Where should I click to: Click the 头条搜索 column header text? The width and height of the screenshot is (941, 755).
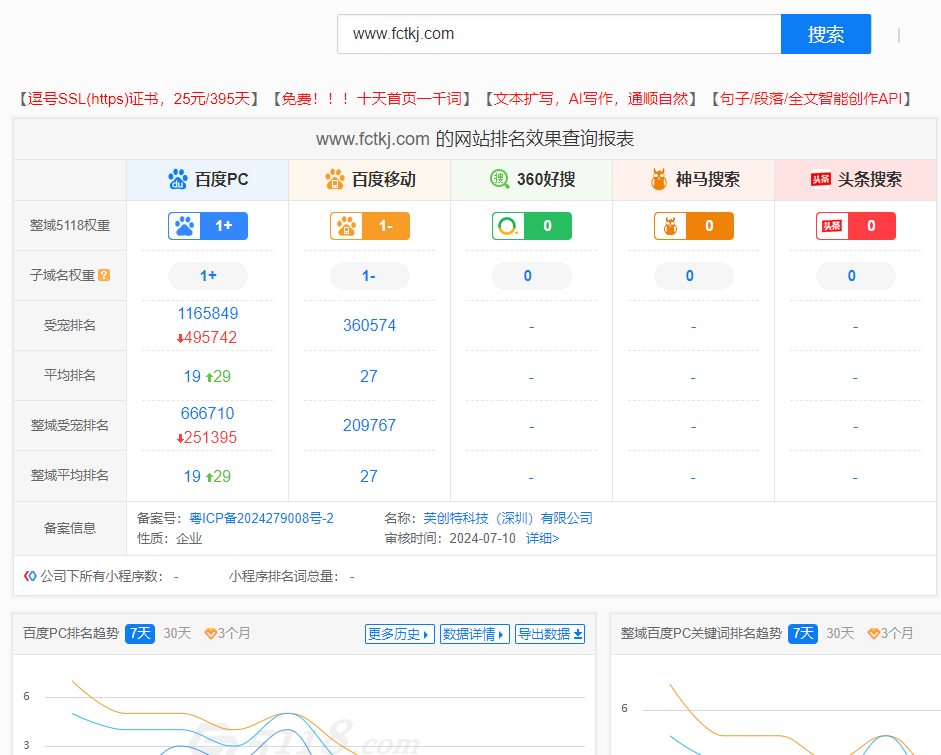870,179
